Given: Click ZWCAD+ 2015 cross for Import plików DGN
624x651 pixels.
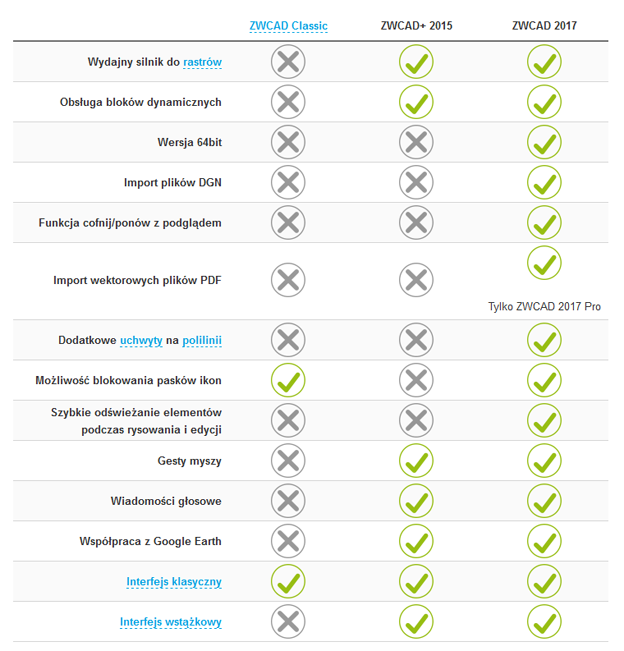Looking at the screenshot, I should click(x=416, y=182).
